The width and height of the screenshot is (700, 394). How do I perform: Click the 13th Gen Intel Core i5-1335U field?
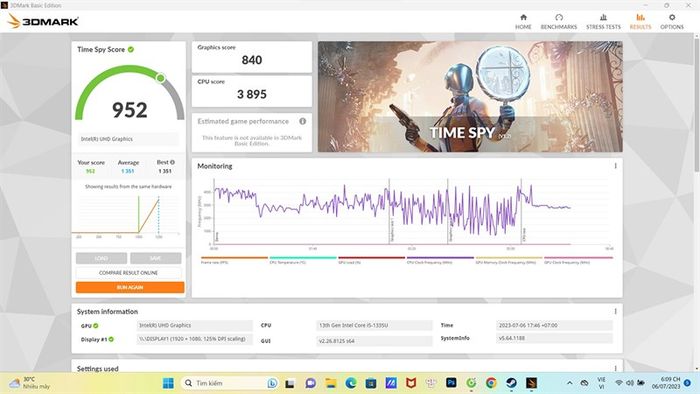(374, 325)
